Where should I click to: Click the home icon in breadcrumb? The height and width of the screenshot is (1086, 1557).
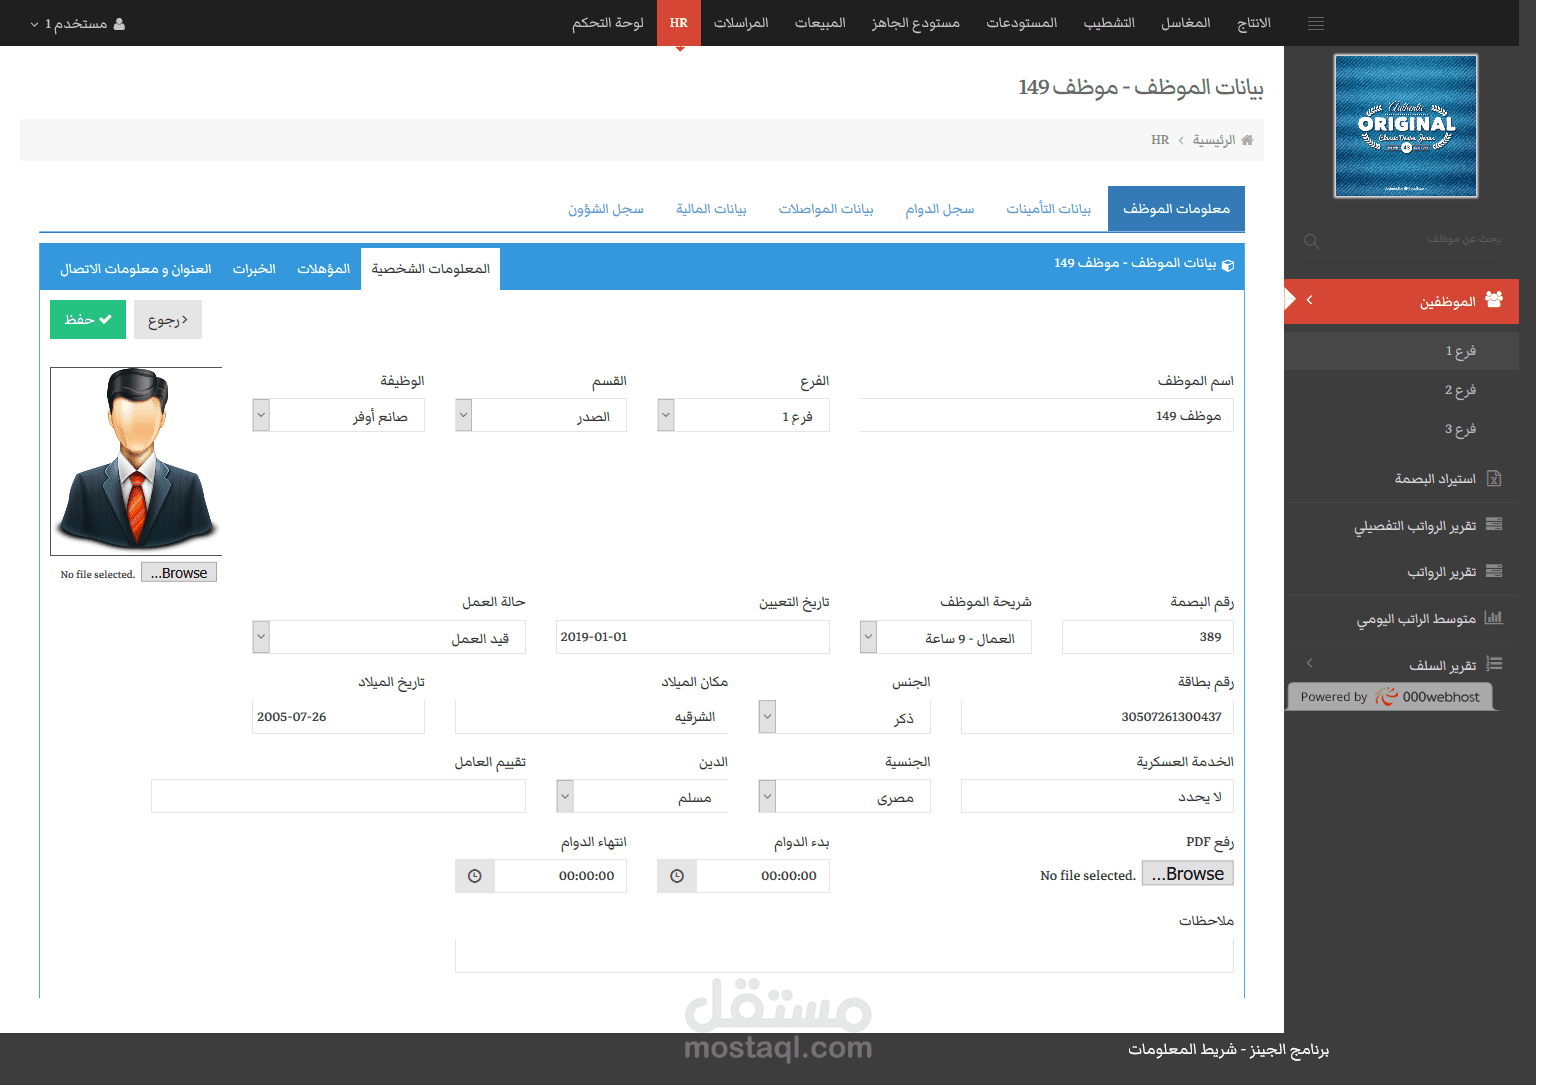click(x=1247, y=140)
